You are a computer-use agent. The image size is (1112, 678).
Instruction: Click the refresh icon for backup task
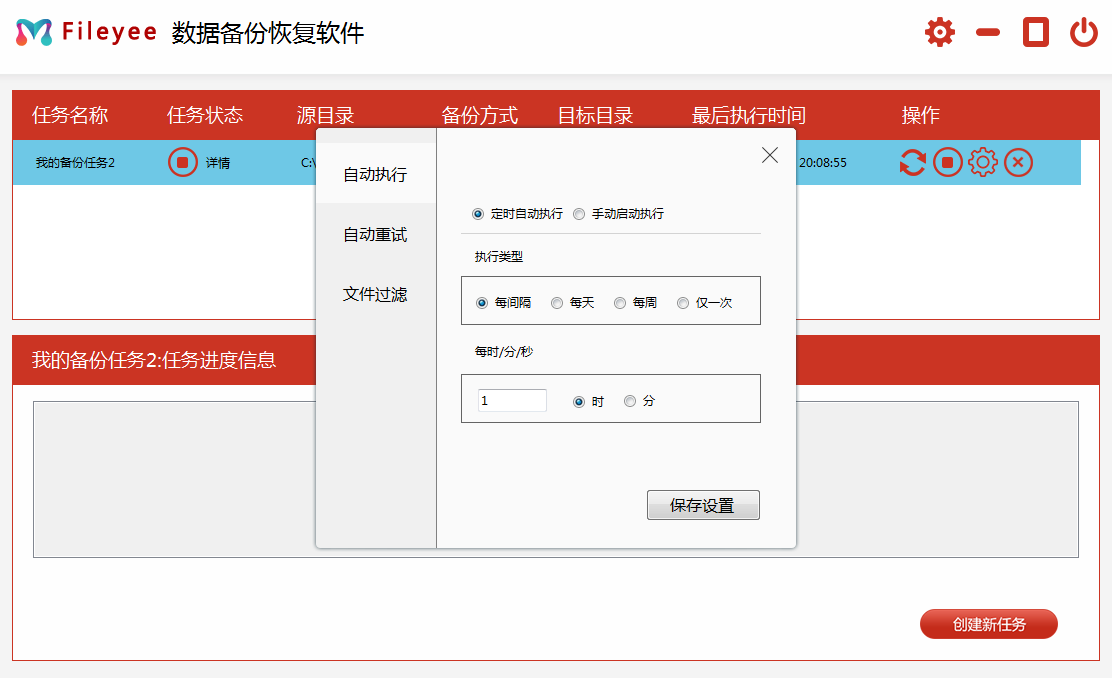[x=912, y=162]
